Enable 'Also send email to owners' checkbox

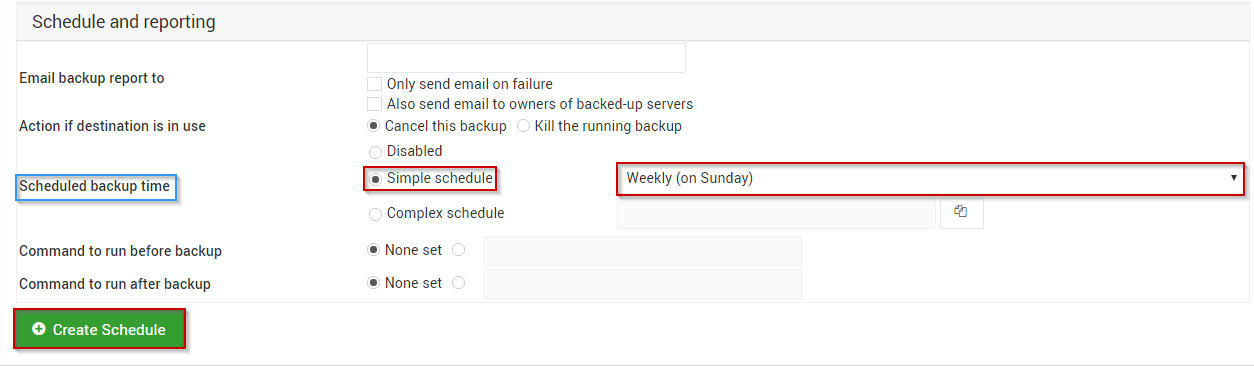[374, 104]
